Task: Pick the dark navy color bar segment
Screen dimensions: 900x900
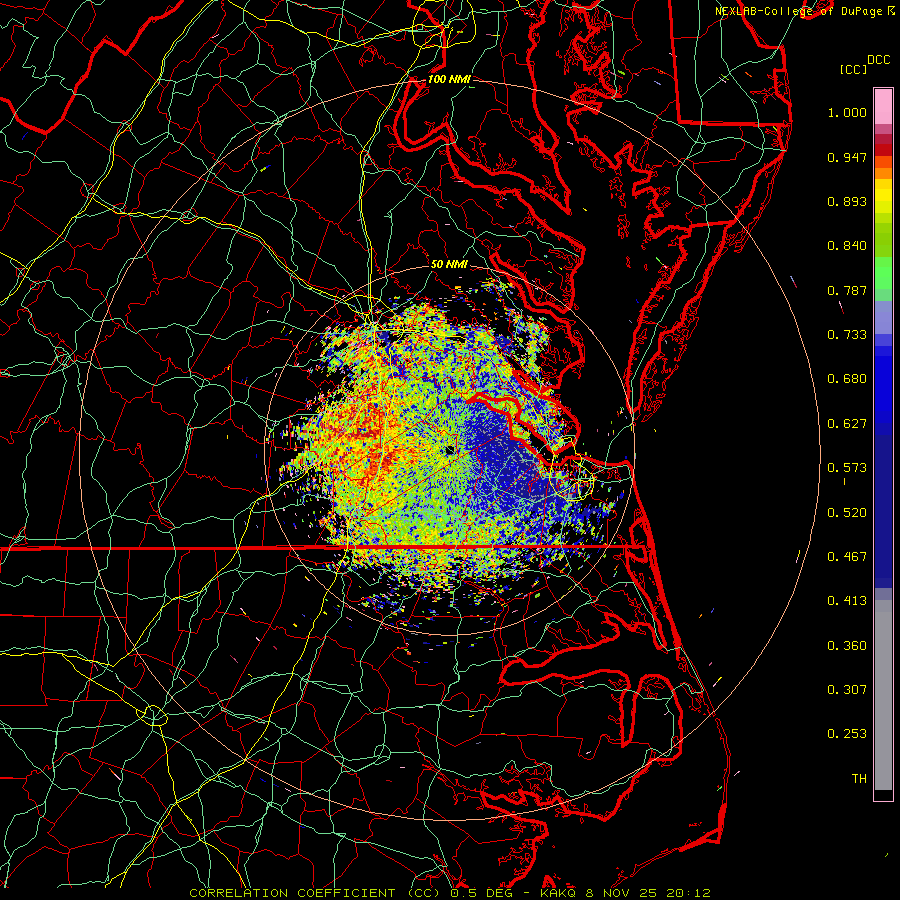Action: (883, 511)
